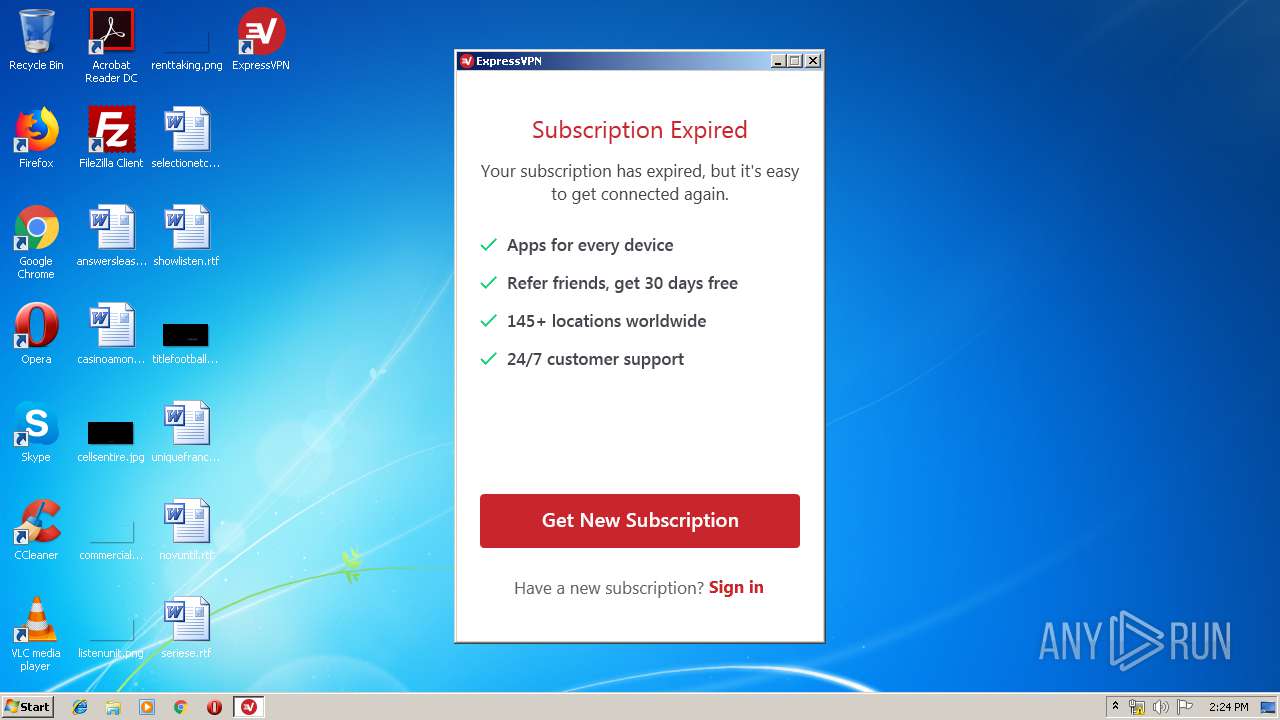The height and width of the screenshot is (720, 1280).
Task: Click the ExpressVPN title bar logo icon
Action: tap(466, 61)
